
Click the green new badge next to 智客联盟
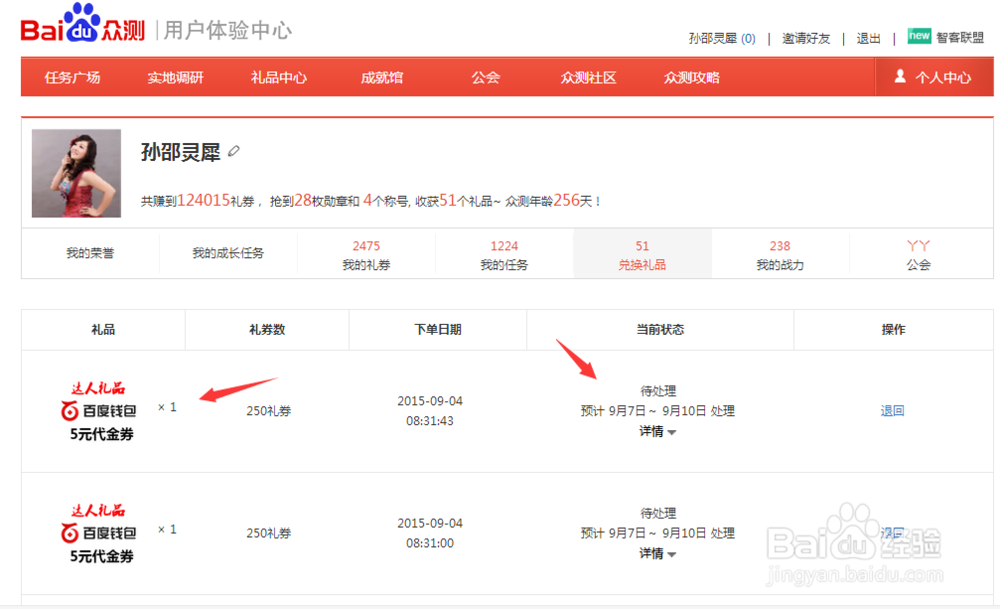point(919,36)
